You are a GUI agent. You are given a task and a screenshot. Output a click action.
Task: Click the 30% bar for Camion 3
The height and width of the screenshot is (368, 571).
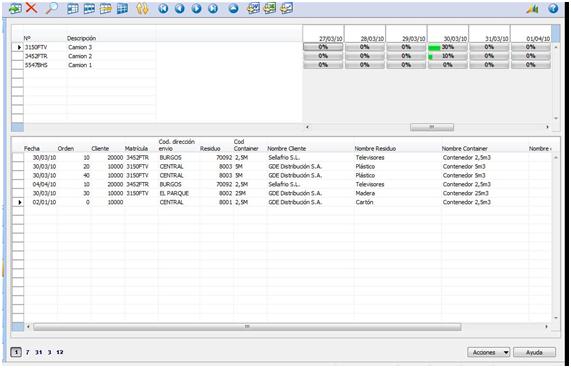(x=448, y=47)
